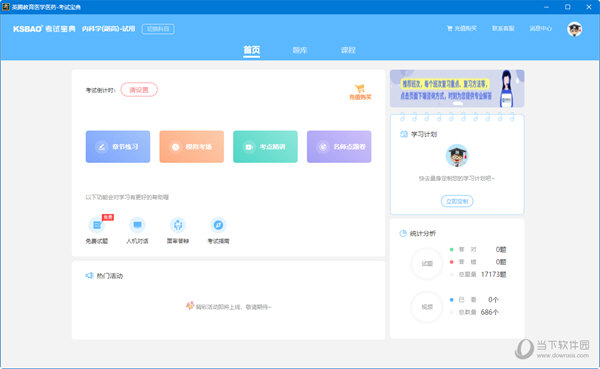Open the green 考点精讲 video lecture card

265,147
